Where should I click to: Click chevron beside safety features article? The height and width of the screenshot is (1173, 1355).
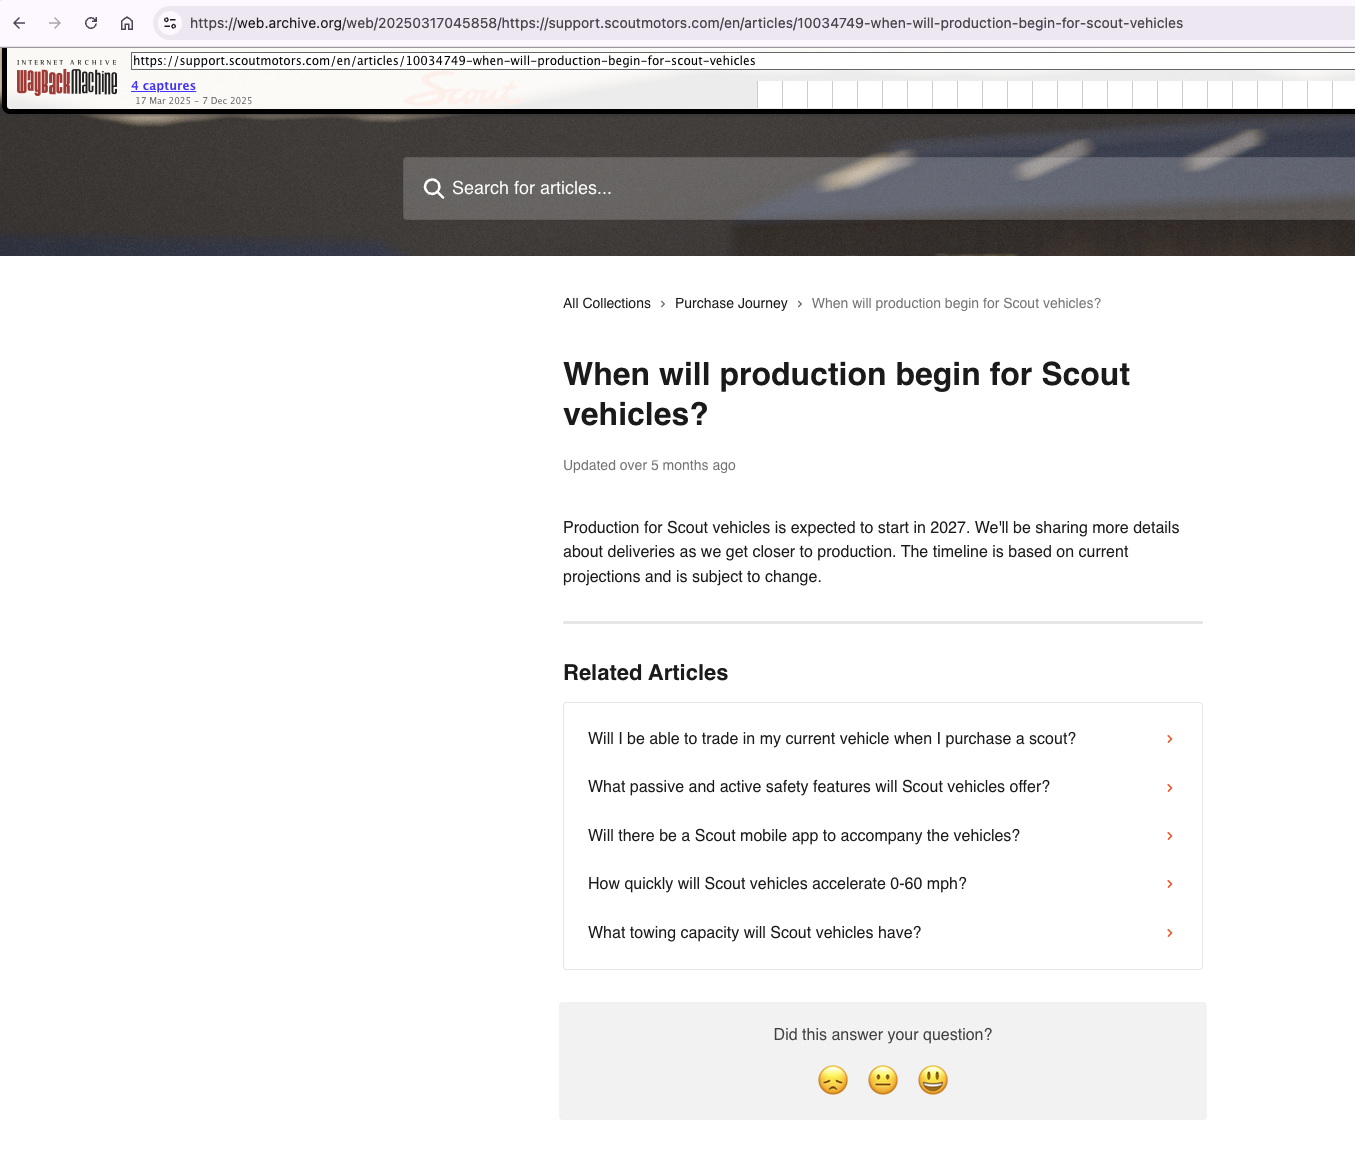tap(1170, 788)
